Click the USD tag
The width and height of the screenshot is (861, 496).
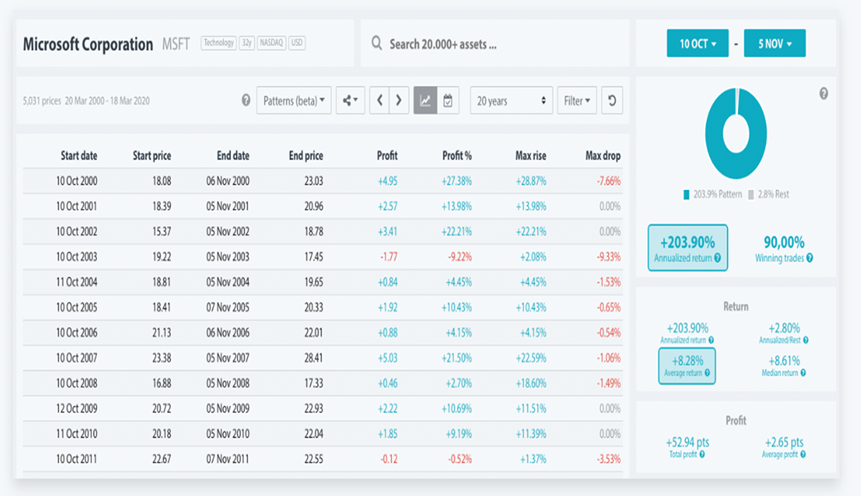click(297, 43)
